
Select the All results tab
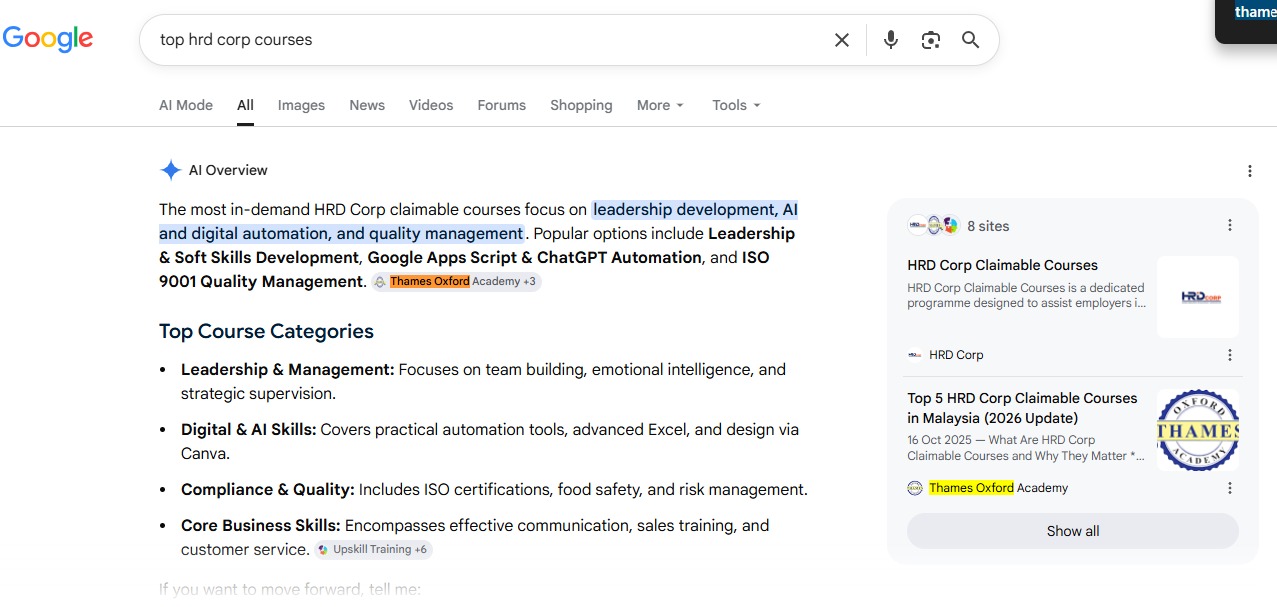(245, 105)
